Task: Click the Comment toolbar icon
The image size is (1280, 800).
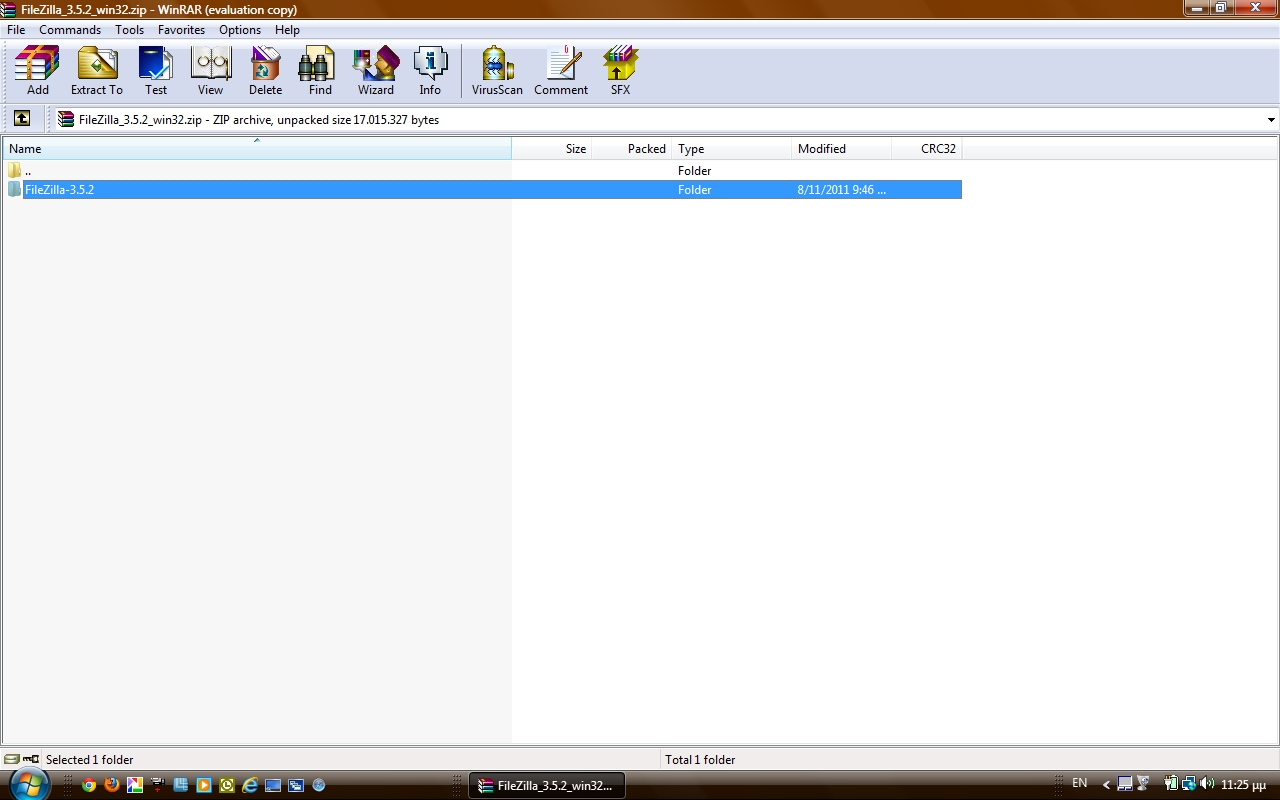Action: coord(561,70)
